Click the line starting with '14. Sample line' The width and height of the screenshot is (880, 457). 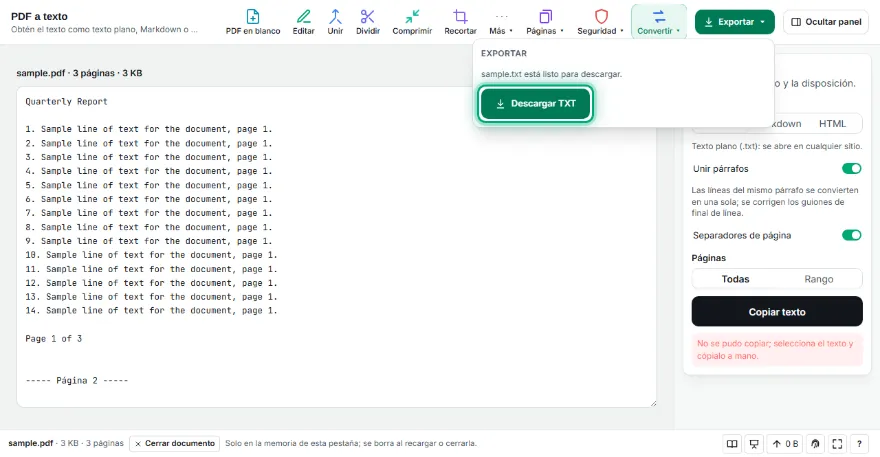point(152,310)
